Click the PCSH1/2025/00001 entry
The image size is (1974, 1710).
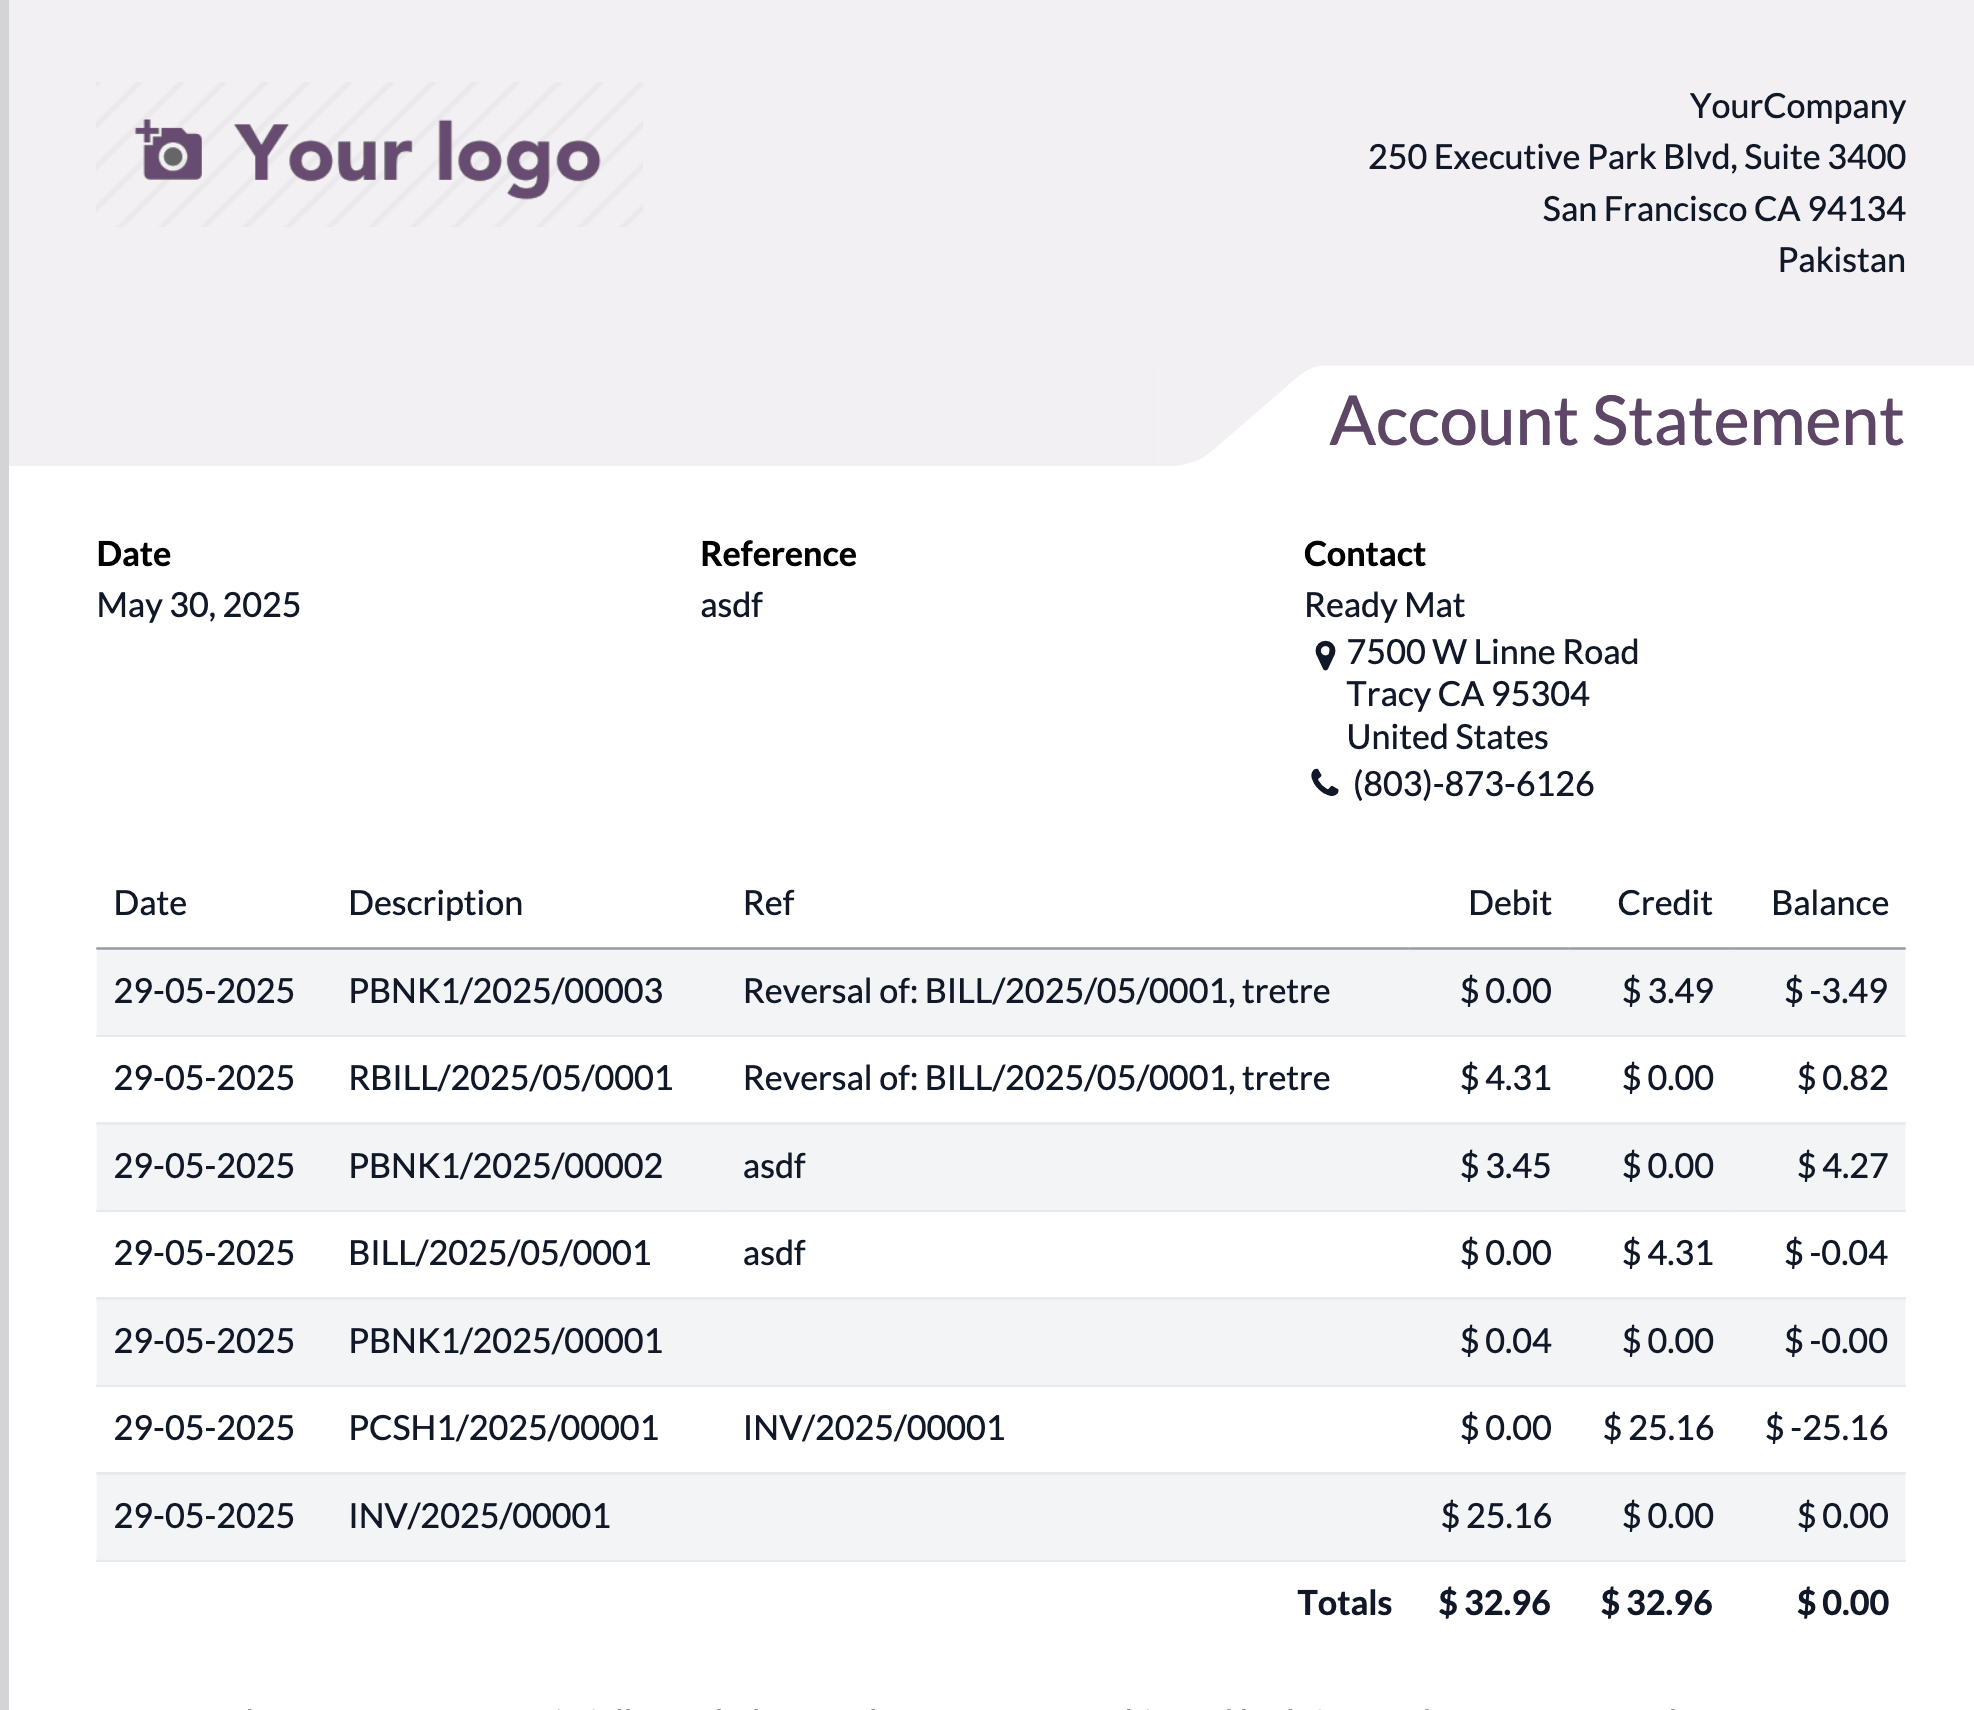click(503, 1428)
